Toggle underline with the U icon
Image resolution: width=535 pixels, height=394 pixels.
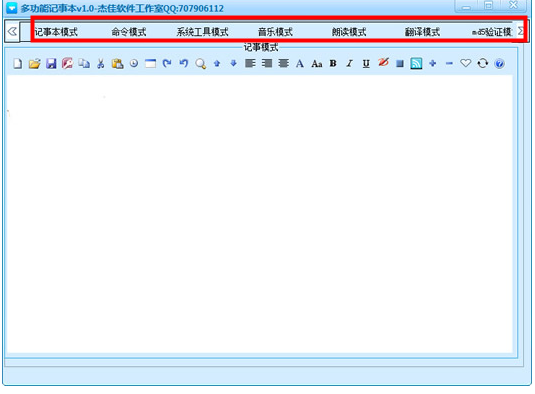click(x=366, y=63)
